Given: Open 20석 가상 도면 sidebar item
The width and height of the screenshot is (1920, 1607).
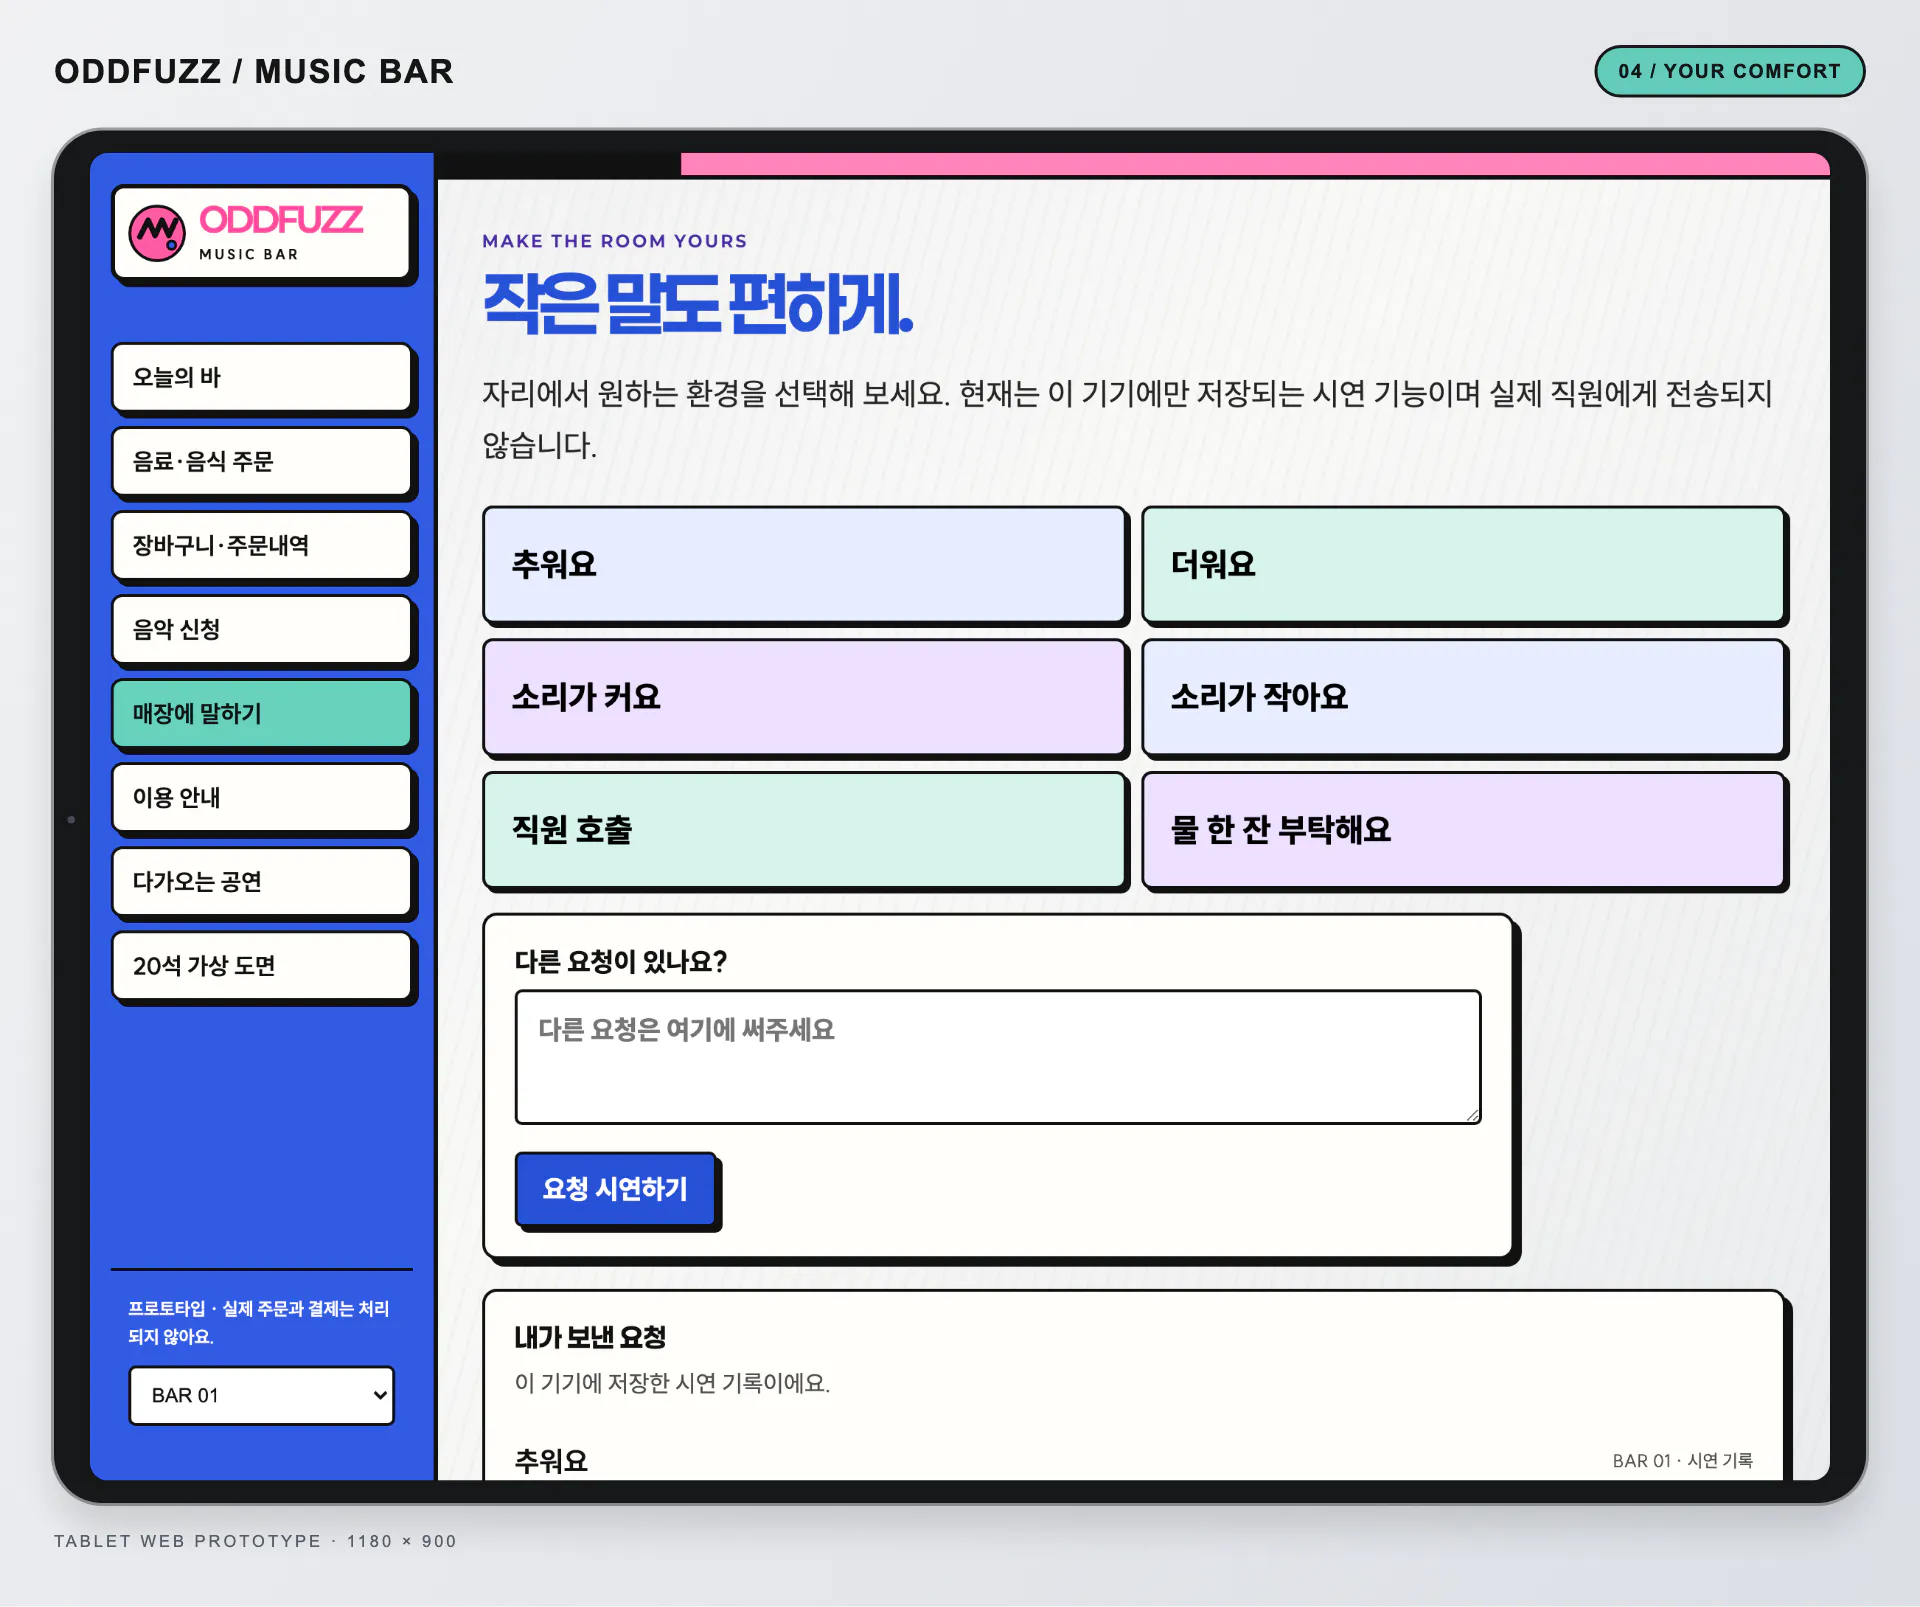Looking at the screenshot, I should (262, 965).
